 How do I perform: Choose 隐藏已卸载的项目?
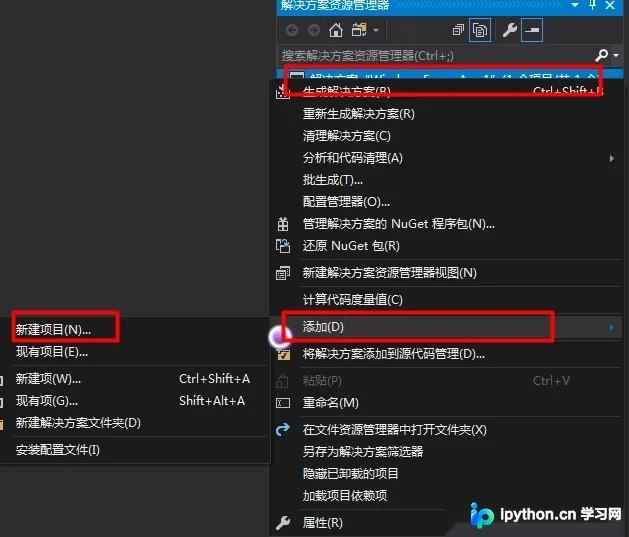[351, 474]
